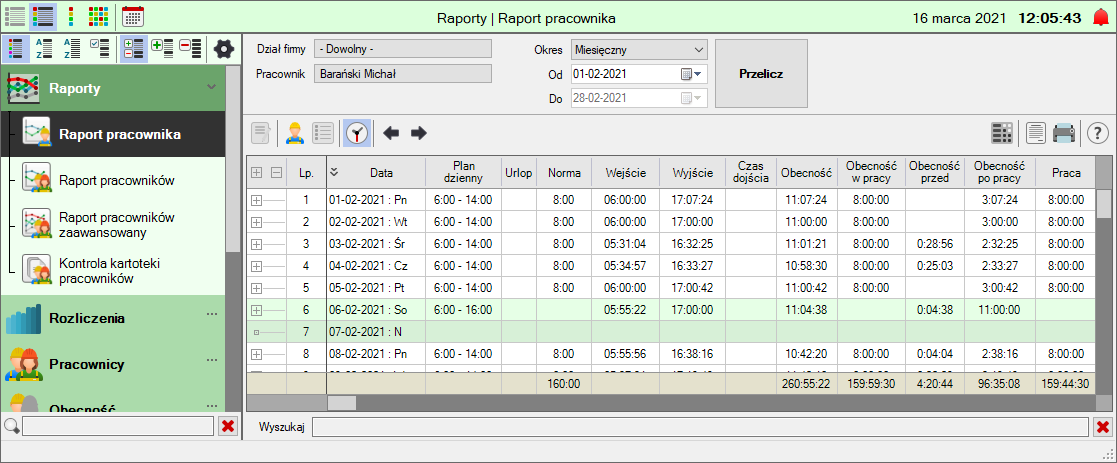1117x463 pixels.
Task: Choose the vertical colored dots view
Action: 71,16
